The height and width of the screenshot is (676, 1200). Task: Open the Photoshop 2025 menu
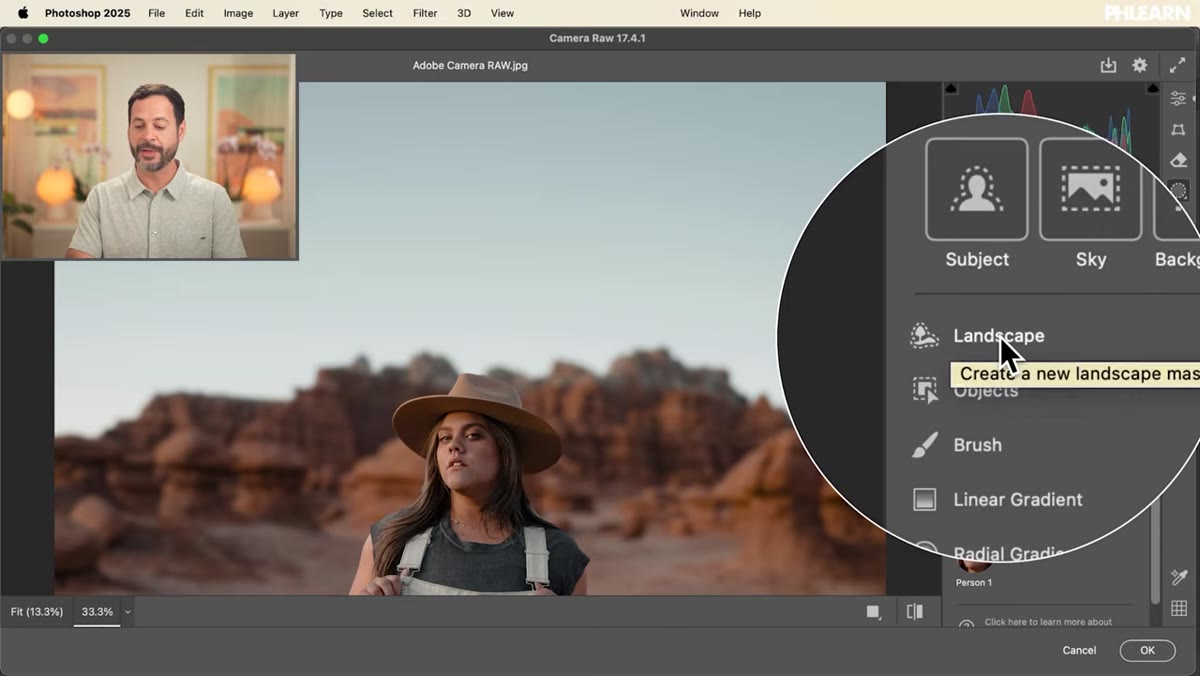(87, 13)
